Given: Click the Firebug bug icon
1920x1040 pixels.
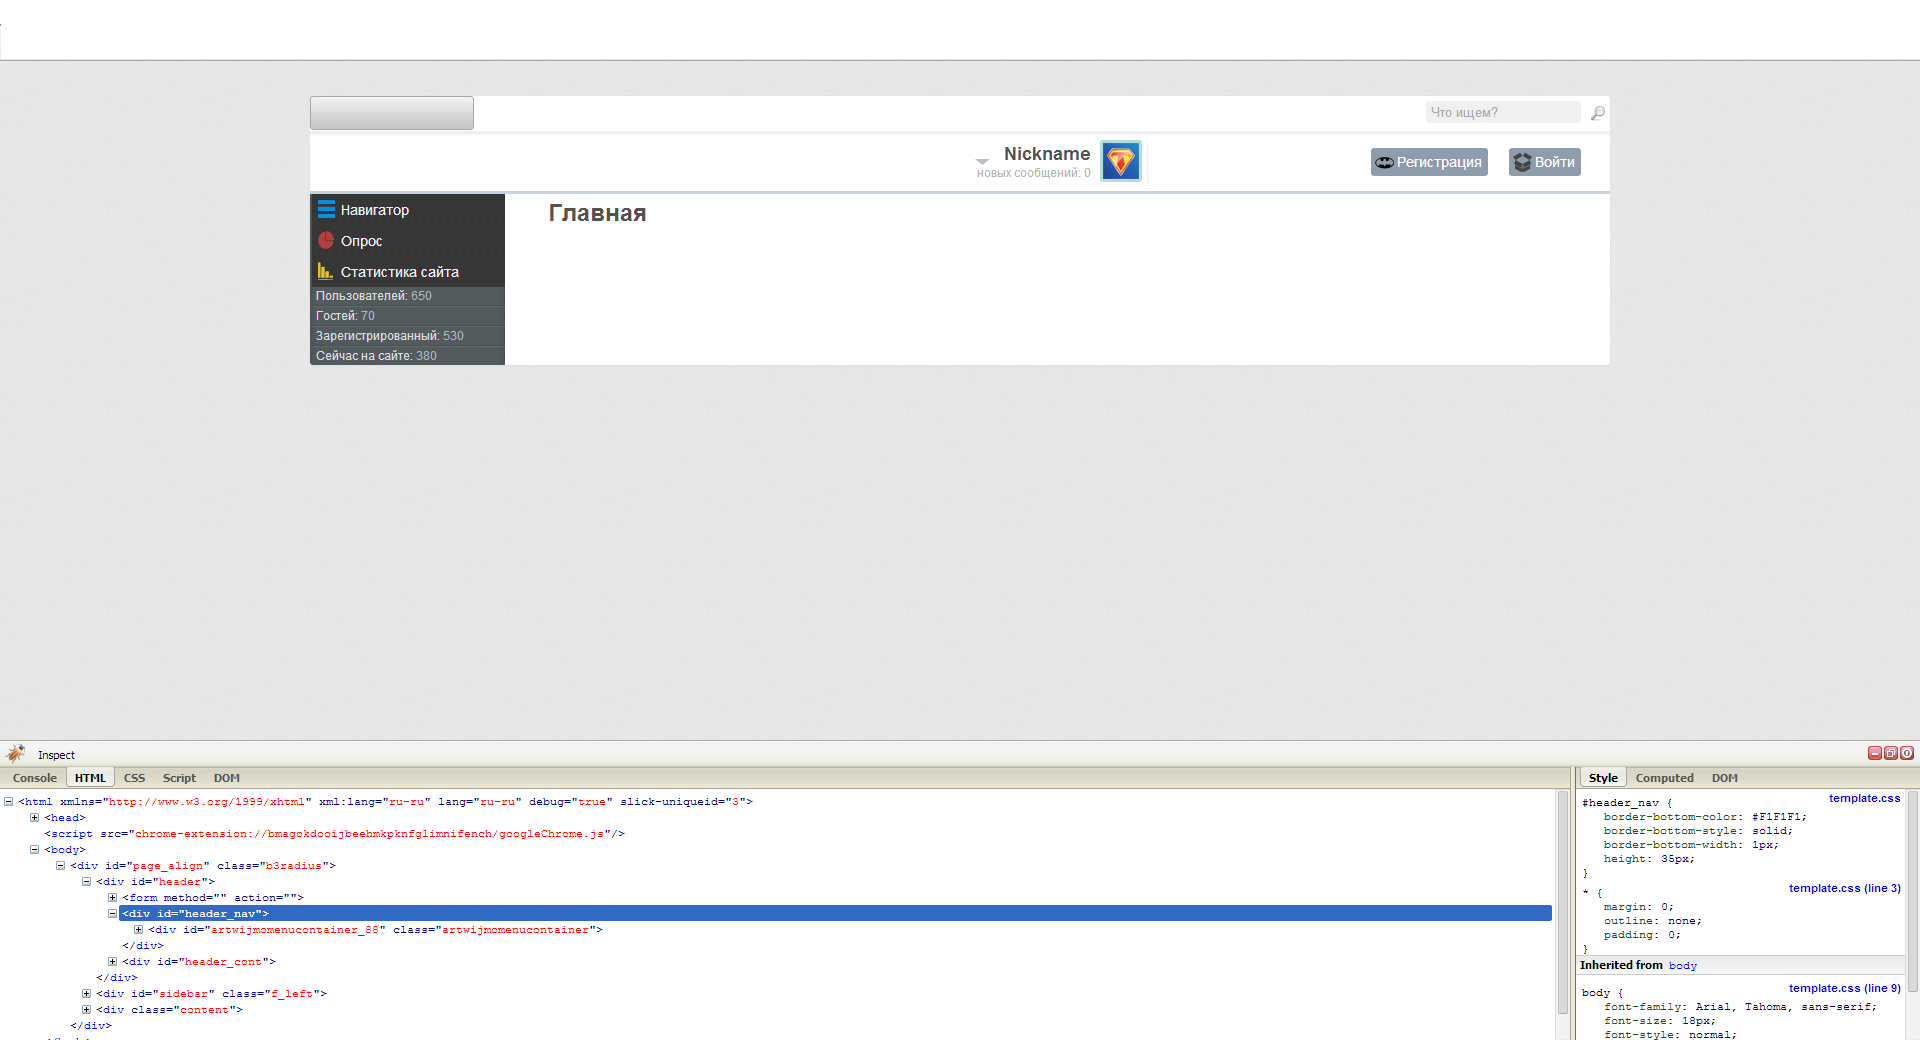Looking at the screenshot, I should tap(15, 754).
